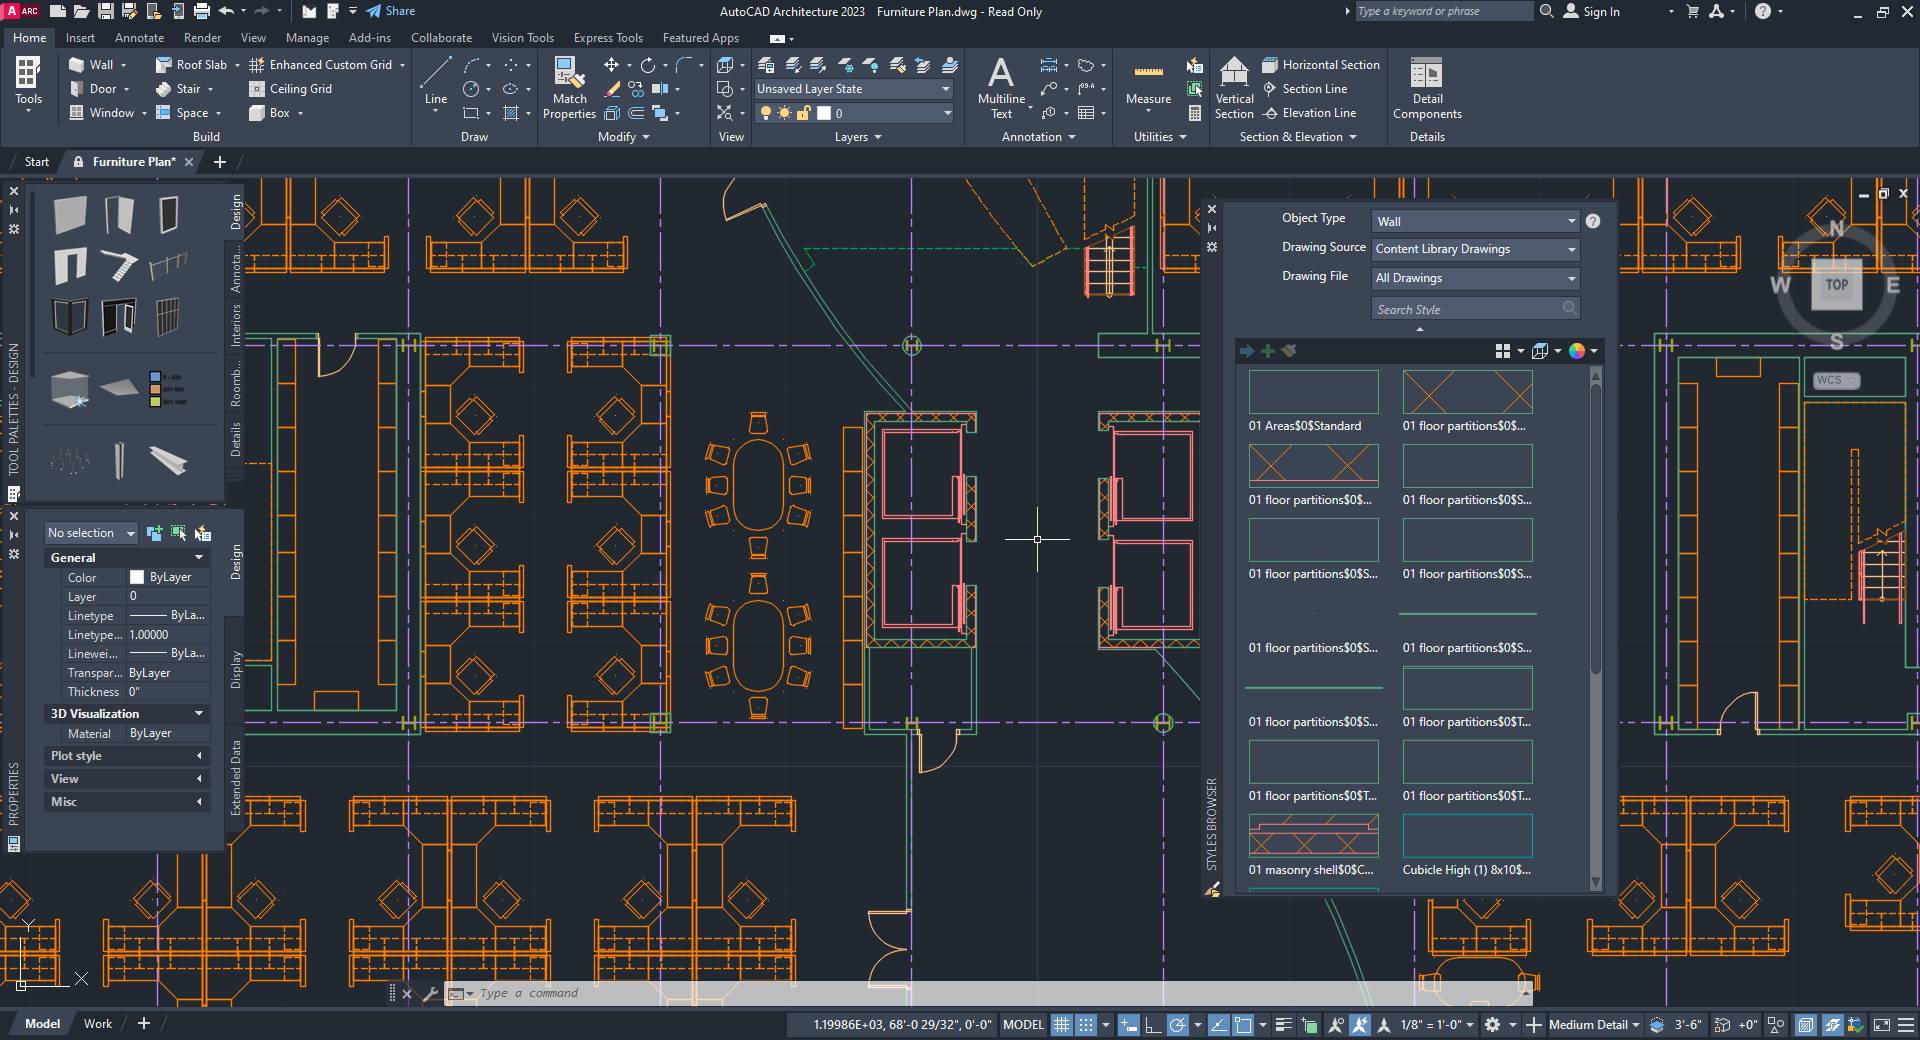Toggle layer on/off lightbulb for layer 0
Image resolution: width=1920 pixels, height=1040 pixels.
[x=766, y=114]
